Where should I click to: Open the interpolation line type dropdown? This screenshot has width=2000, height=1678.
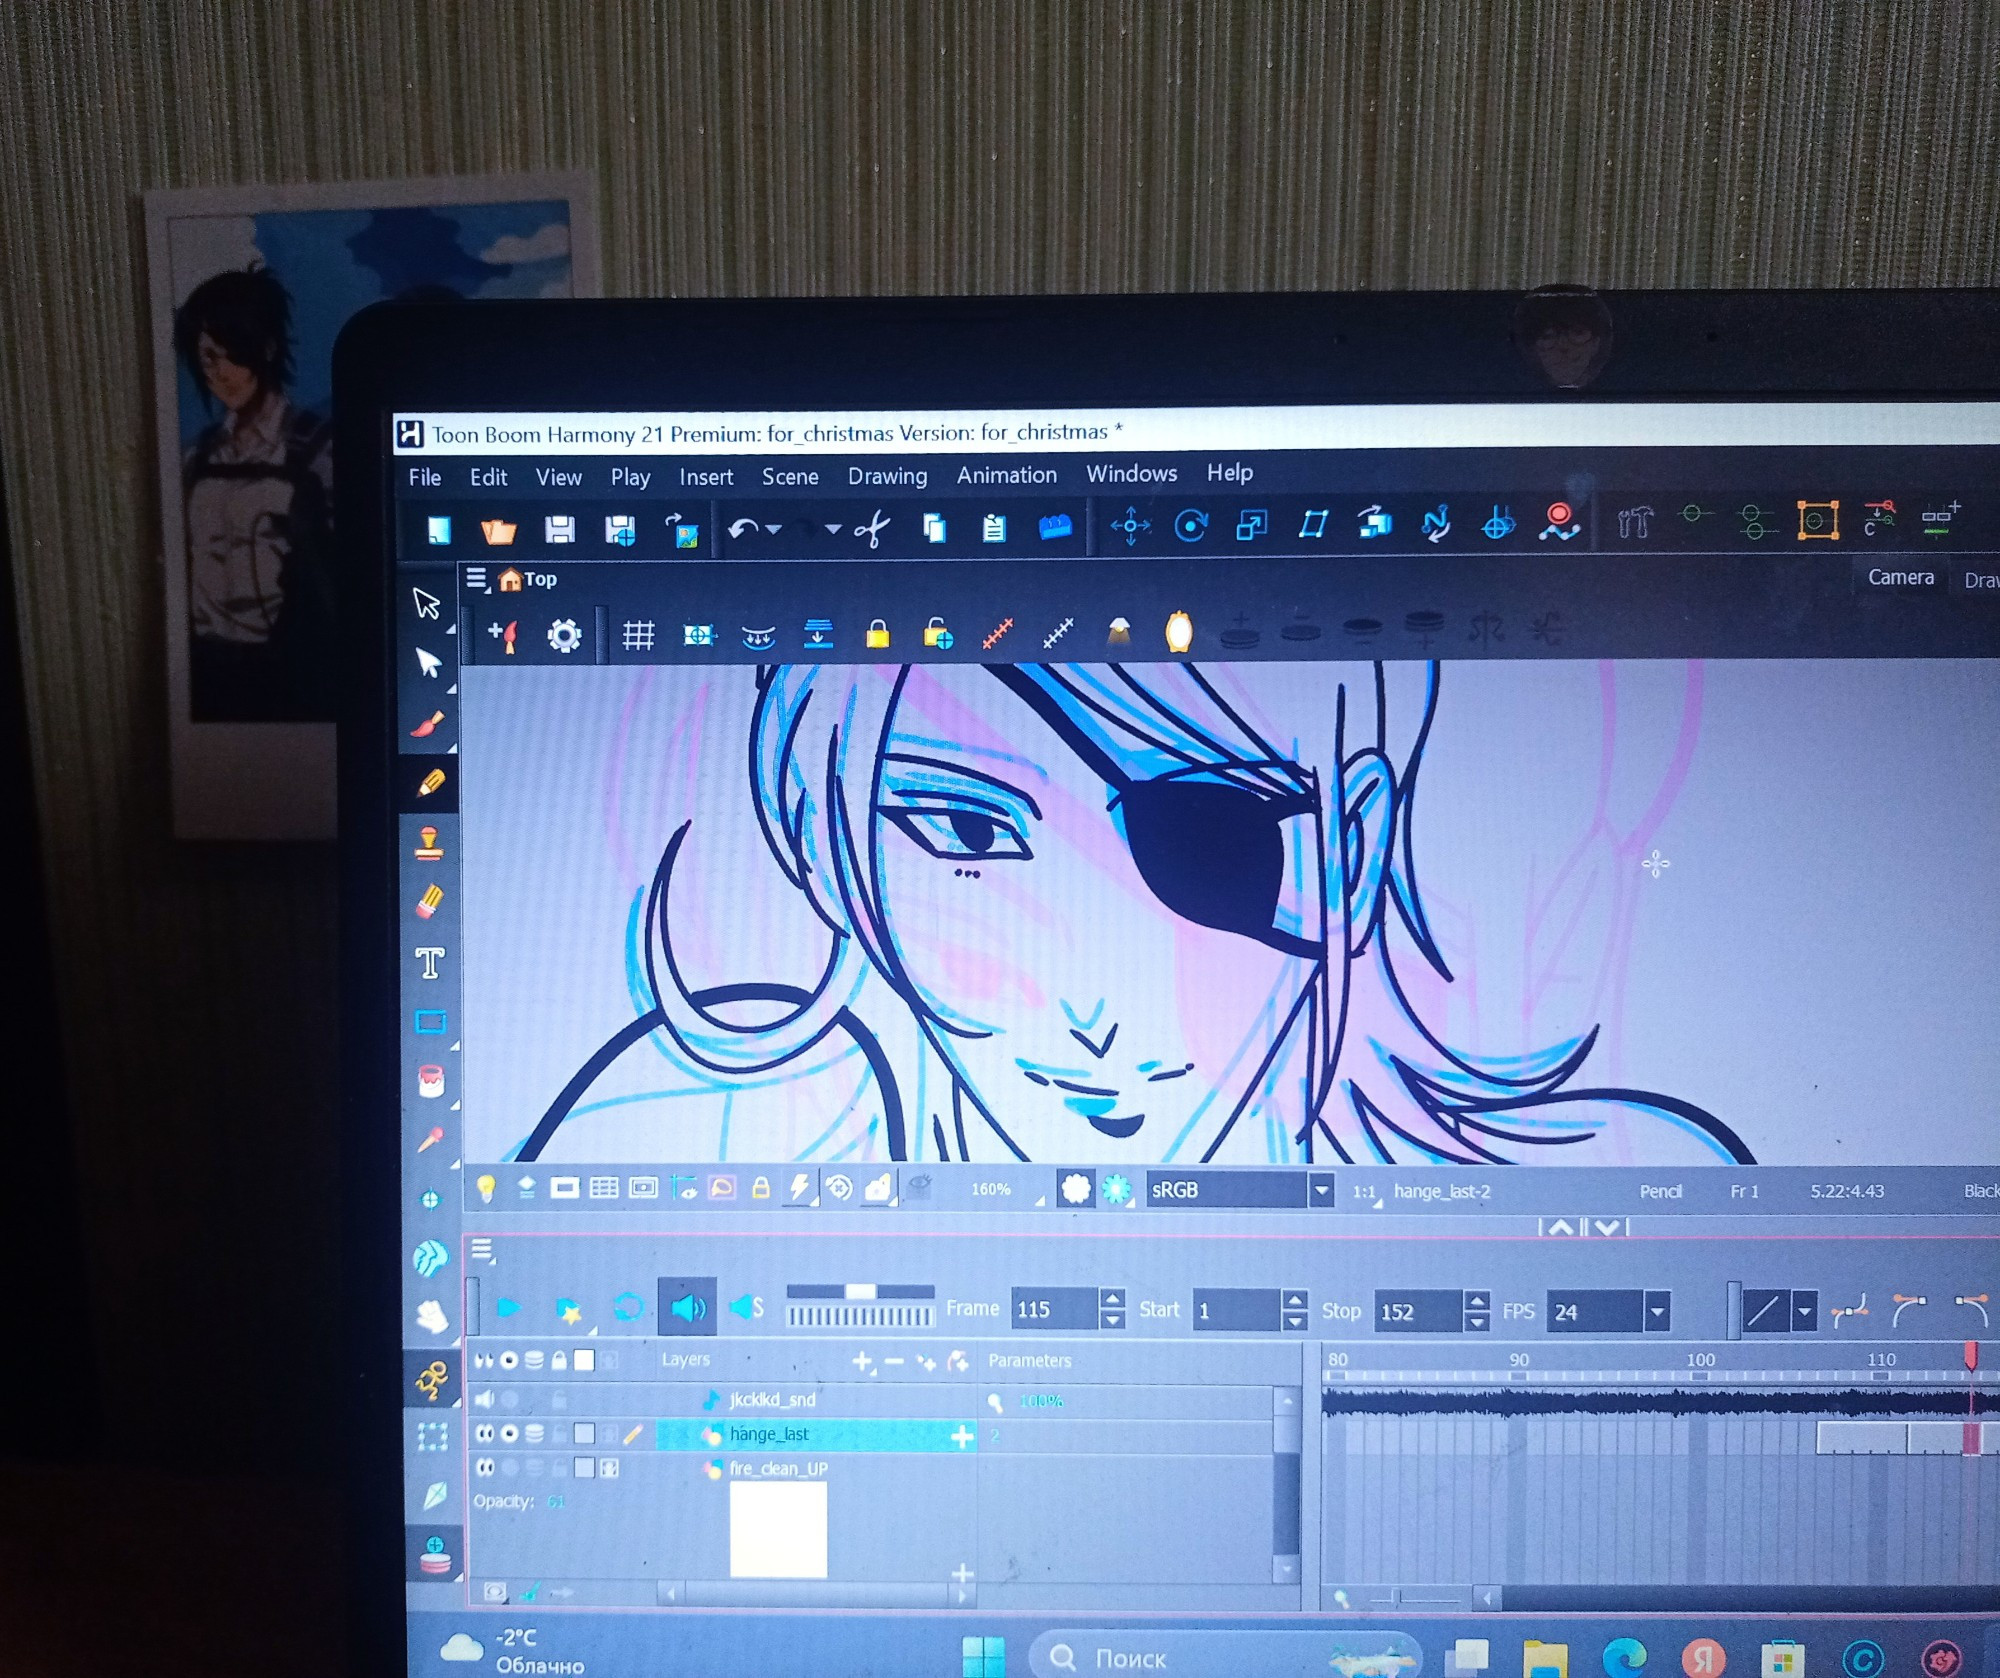point(1804,1311)
